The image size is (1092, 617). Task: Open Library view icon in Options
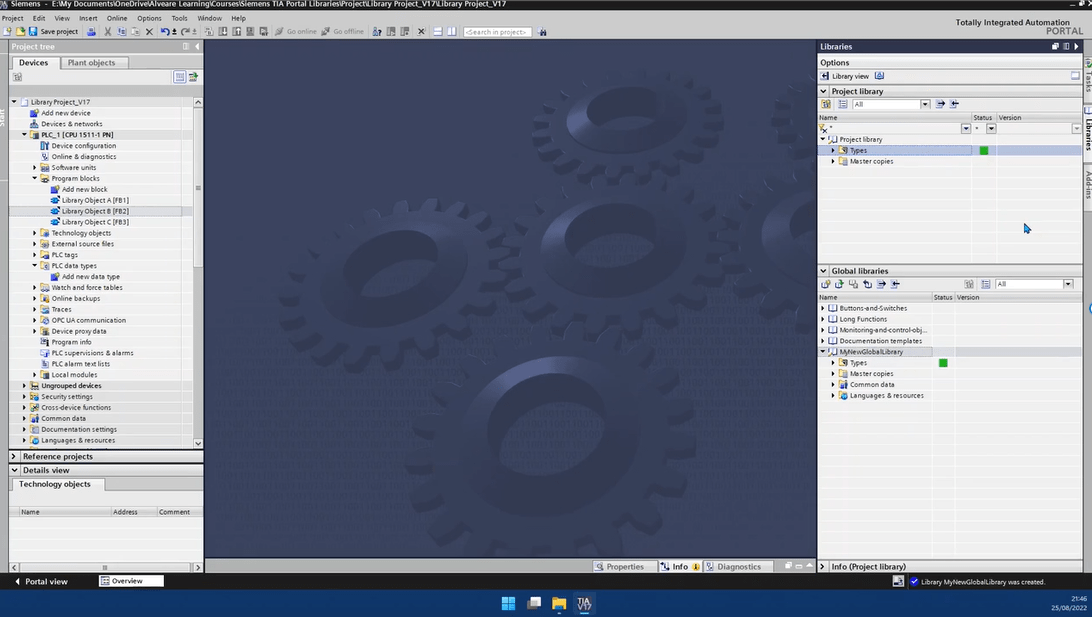(825, 76)
